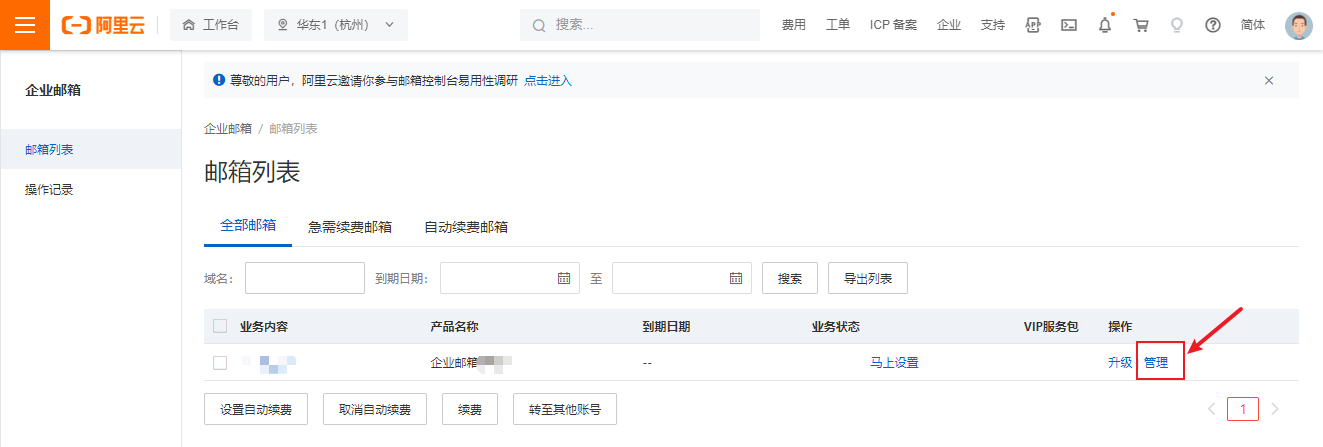Open the help question mark icon
The image size is (1323, 447).
point(1213,25)
